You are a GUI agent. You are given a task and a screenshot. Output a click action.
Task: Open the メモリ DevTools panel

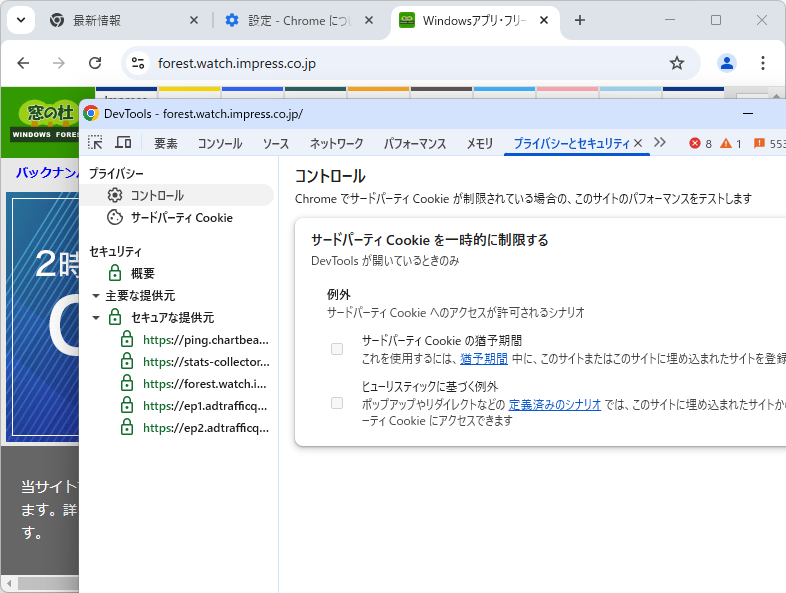pyautogui.click(x=480, y=144)
